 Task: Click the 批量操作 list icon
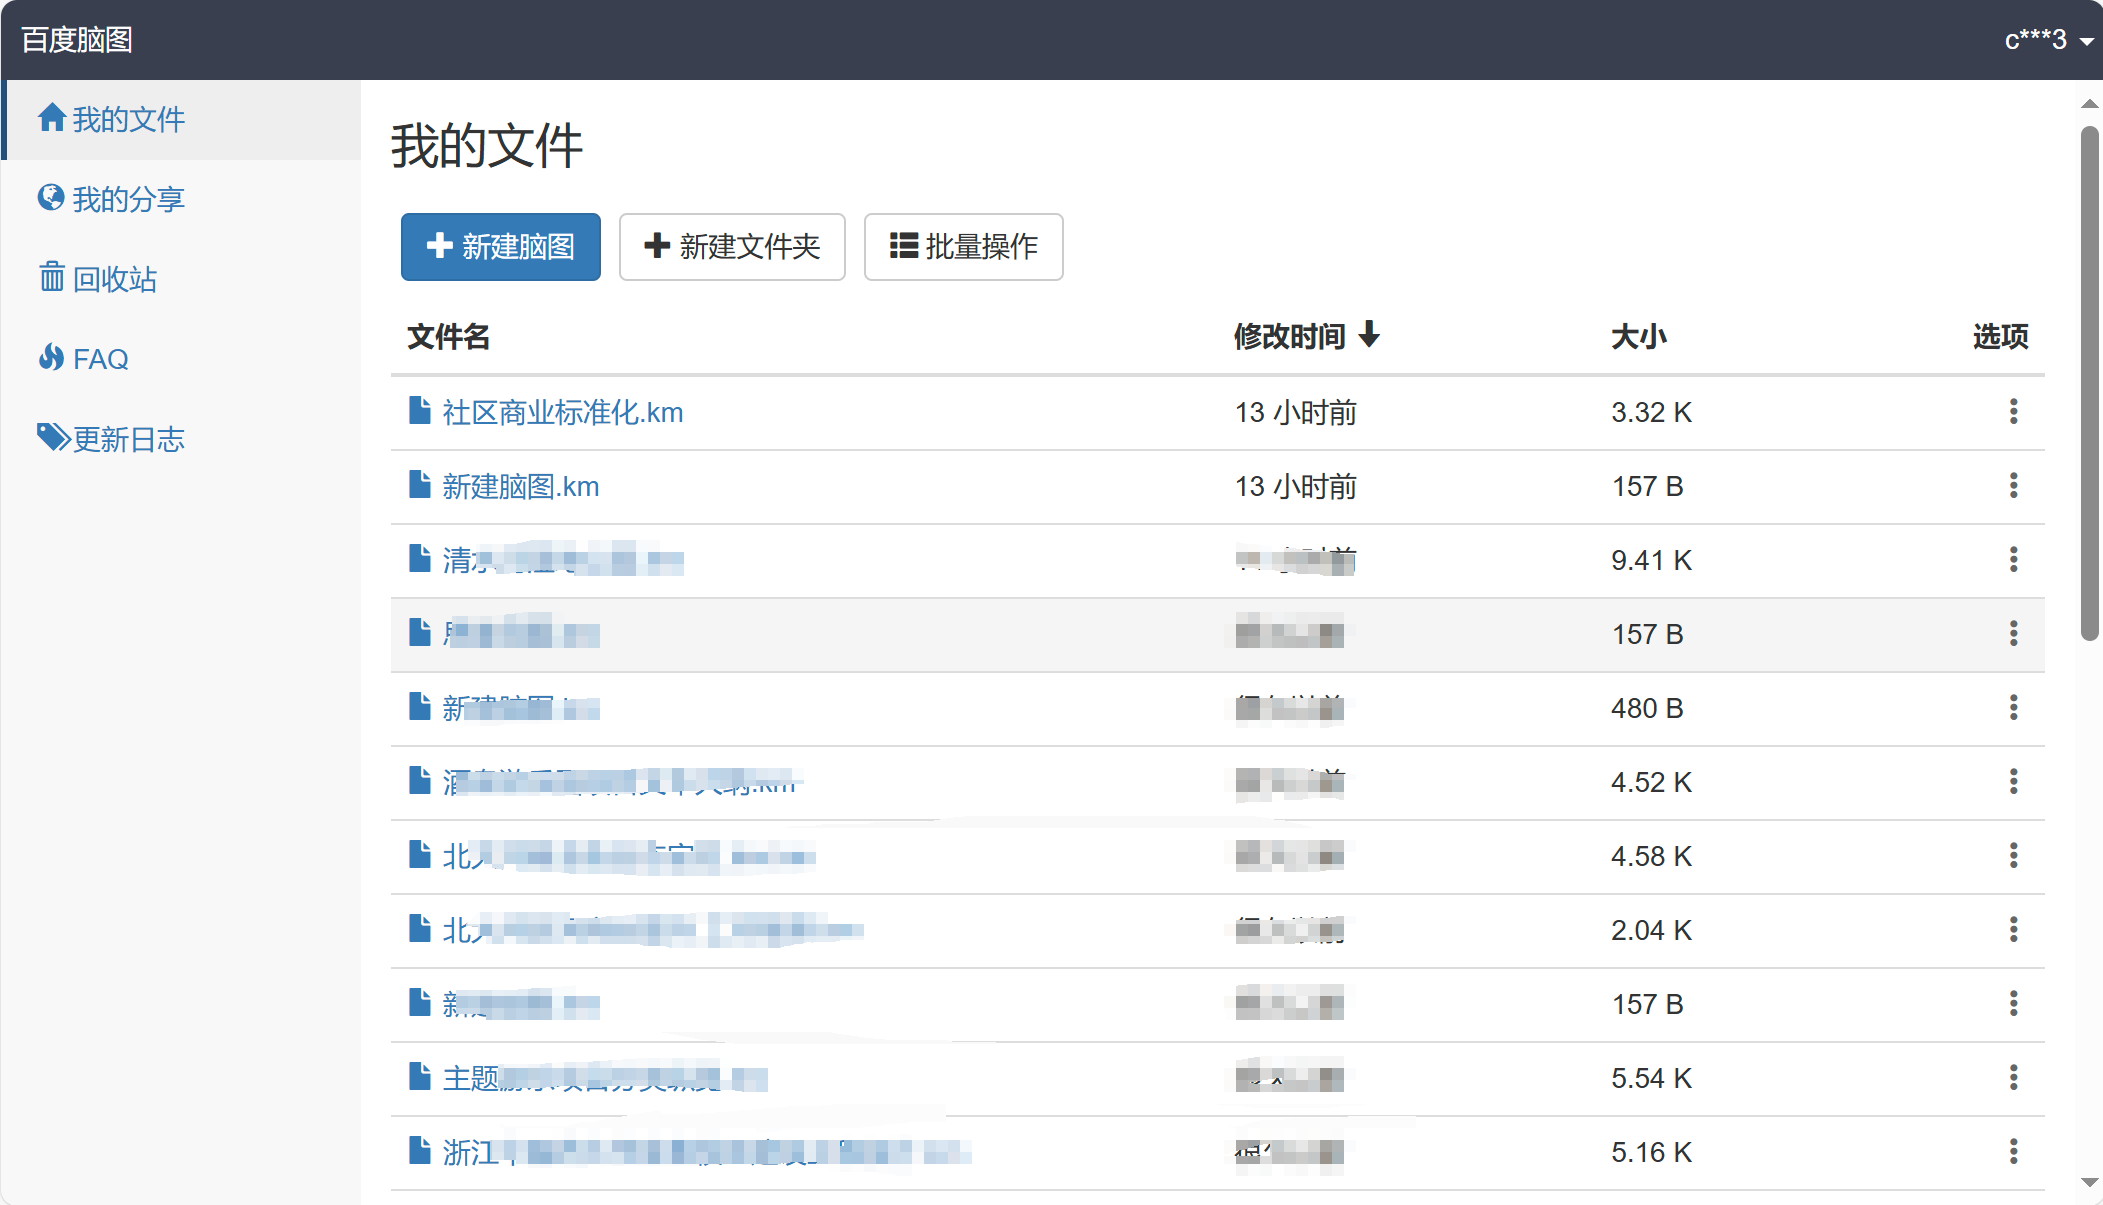pos(903,247)
